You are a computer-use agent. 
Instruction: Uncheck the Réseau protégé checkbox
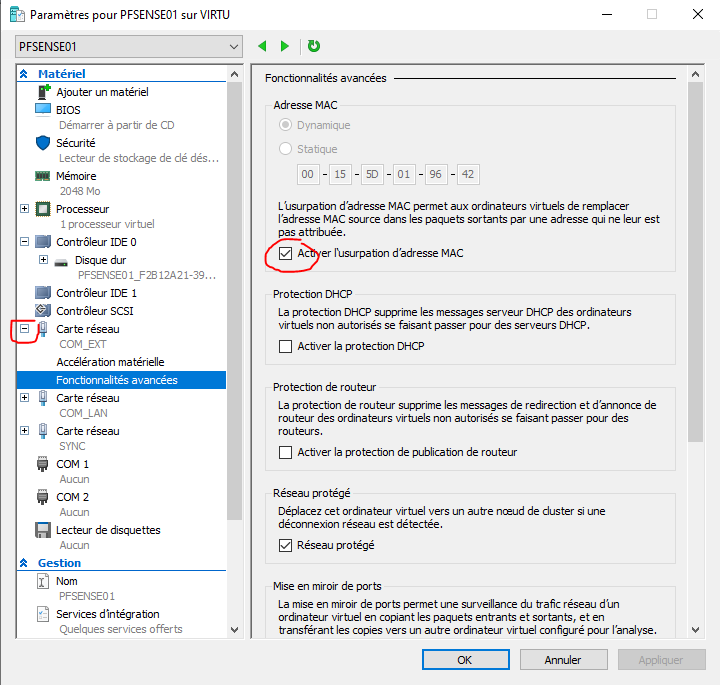[286, 545]
